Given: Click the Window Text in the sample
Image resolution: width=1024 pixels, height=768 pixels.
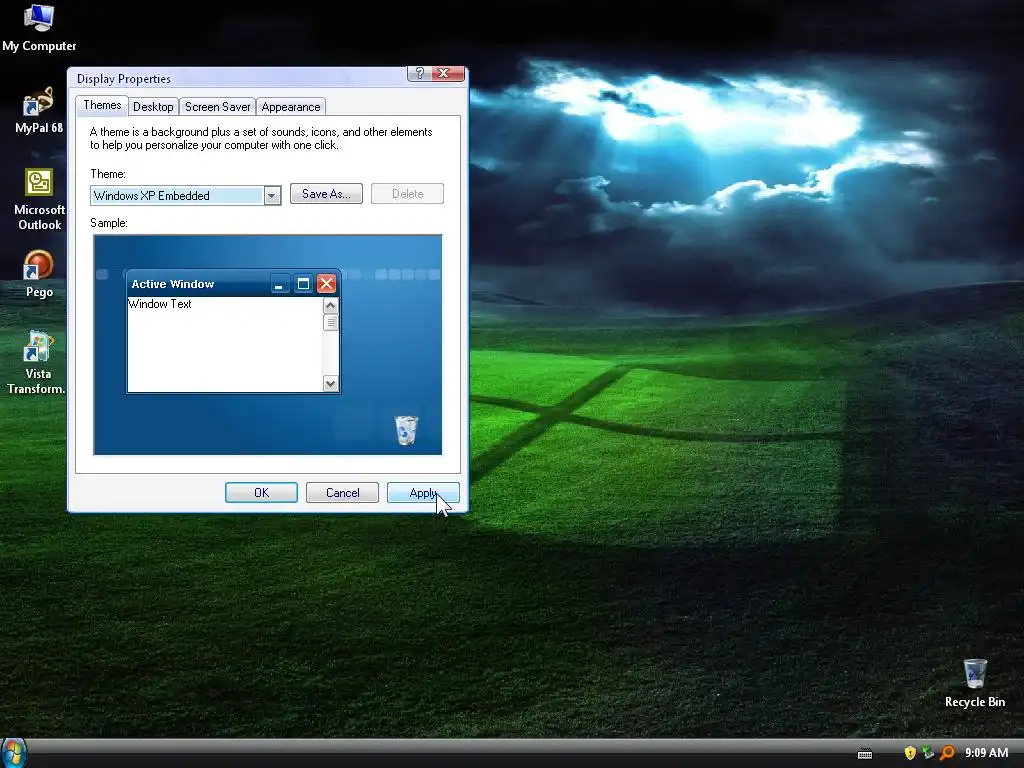Looking at the screenshot, I should [160, 304].
